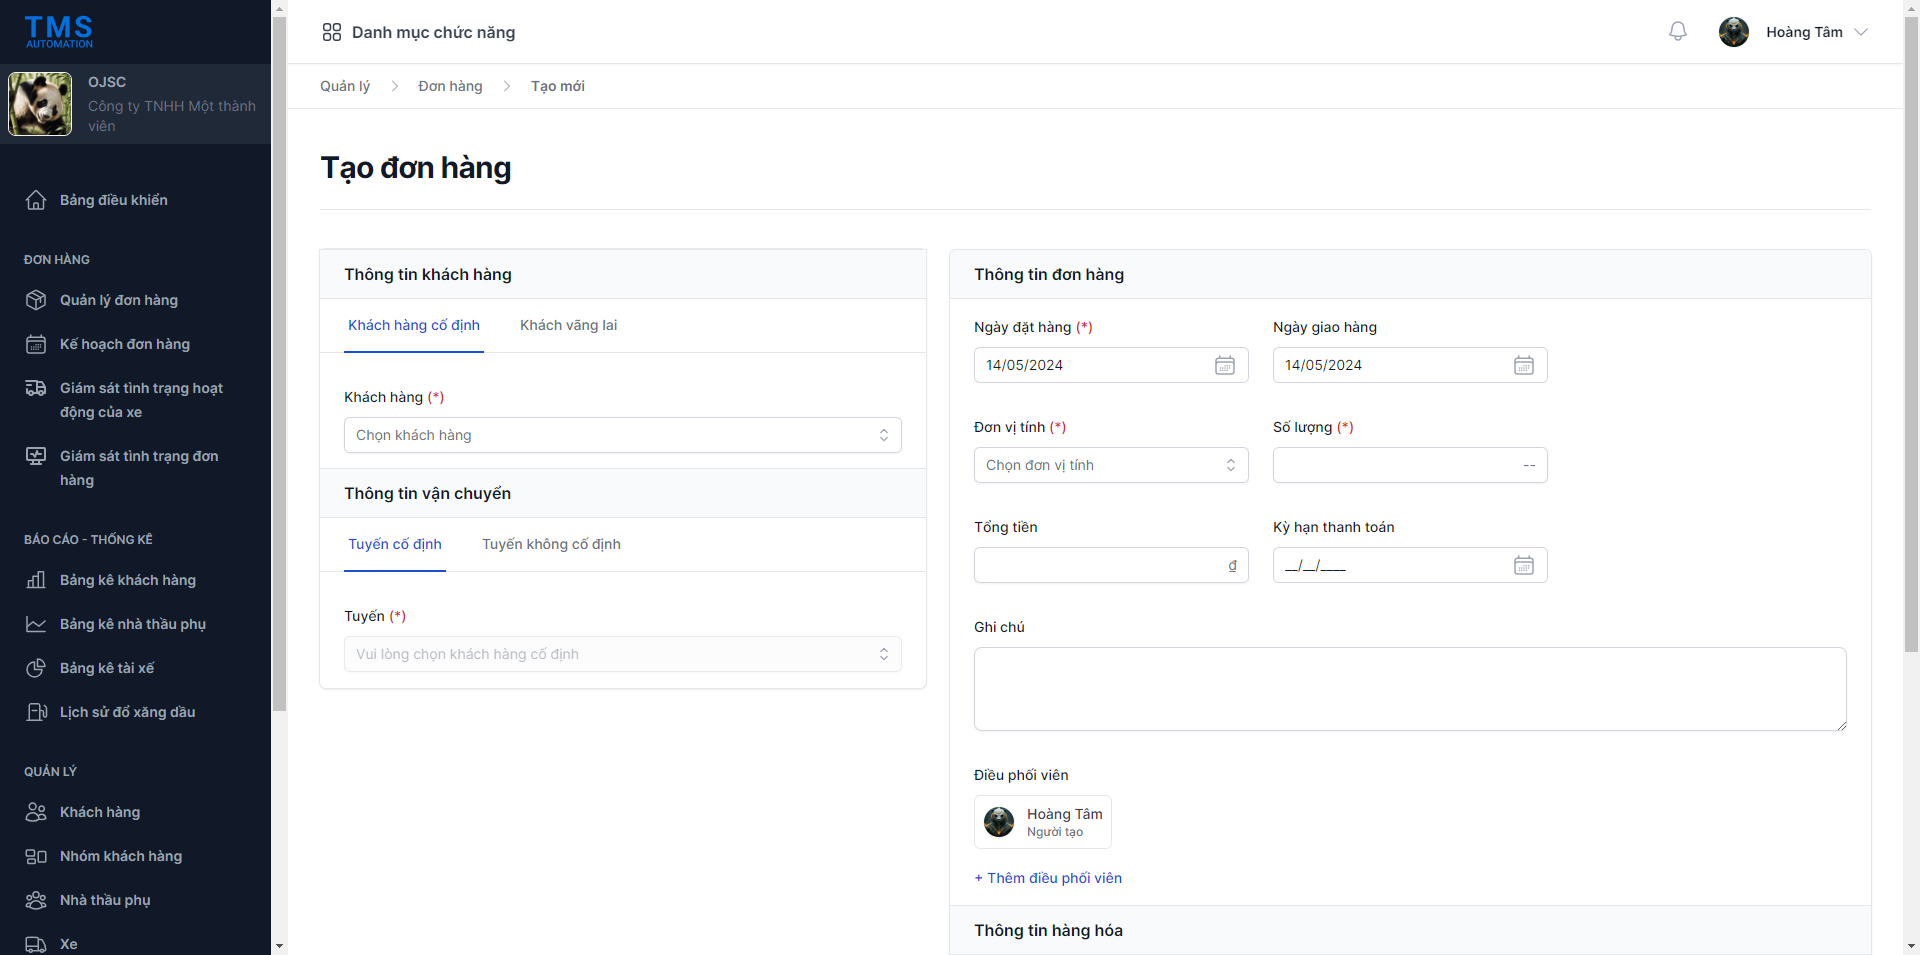Open calendar icon for Ngày đặt hàng
Screen dimensions: 1920x955
[1224, 365]
